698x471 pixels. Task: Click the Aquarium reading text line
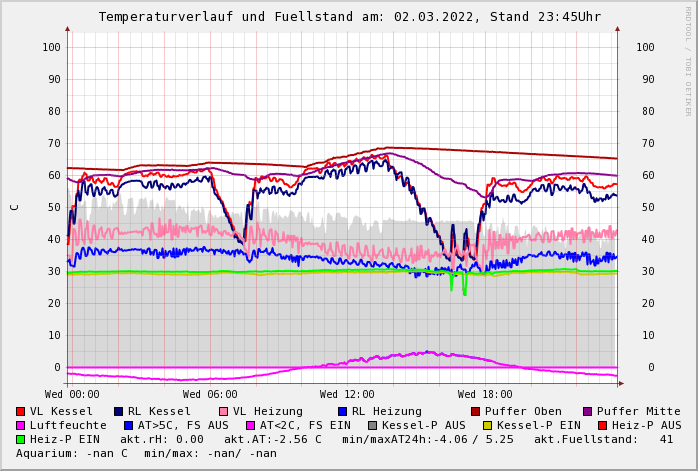click(x=146, y=453)
